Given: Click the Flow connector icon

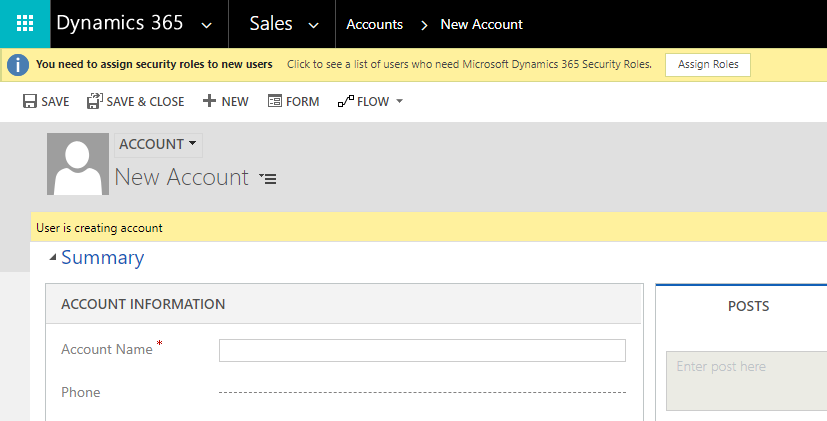Looking at the screenshot, I should [345, 101].
